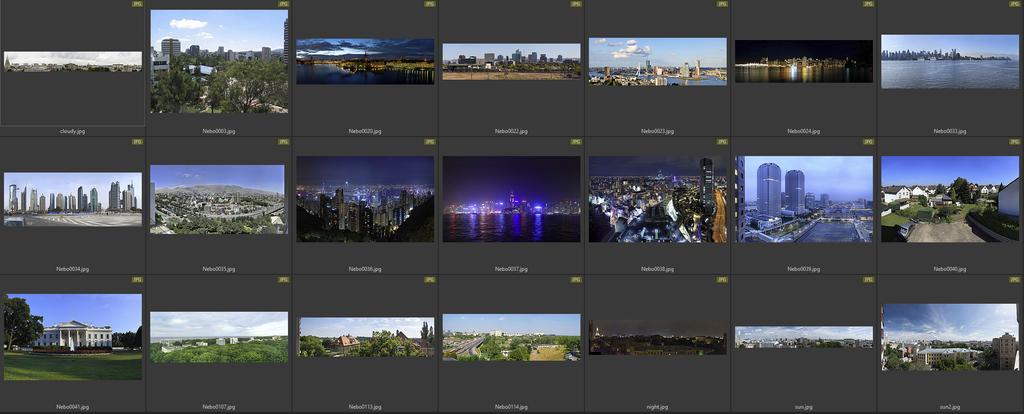Click the Nebo0035.jpg mountain city thumbnail
Image resolution: width=1024 pixels, height=414 pixels.
[x=219, y=199]
